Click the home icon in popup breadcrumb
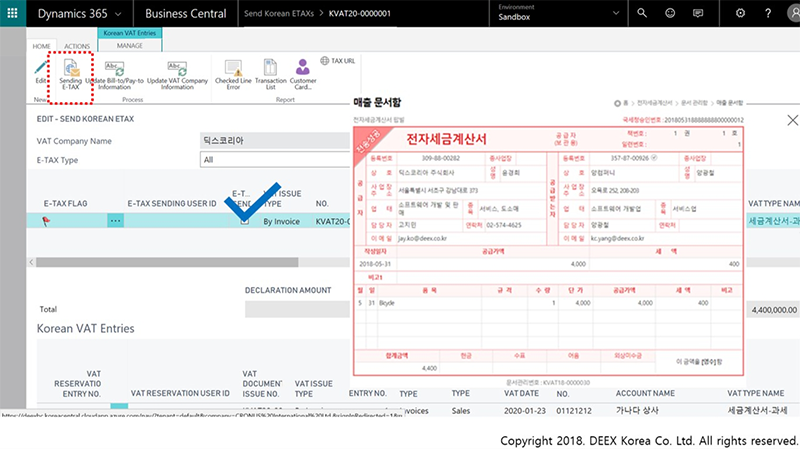 tap(617, 103)
